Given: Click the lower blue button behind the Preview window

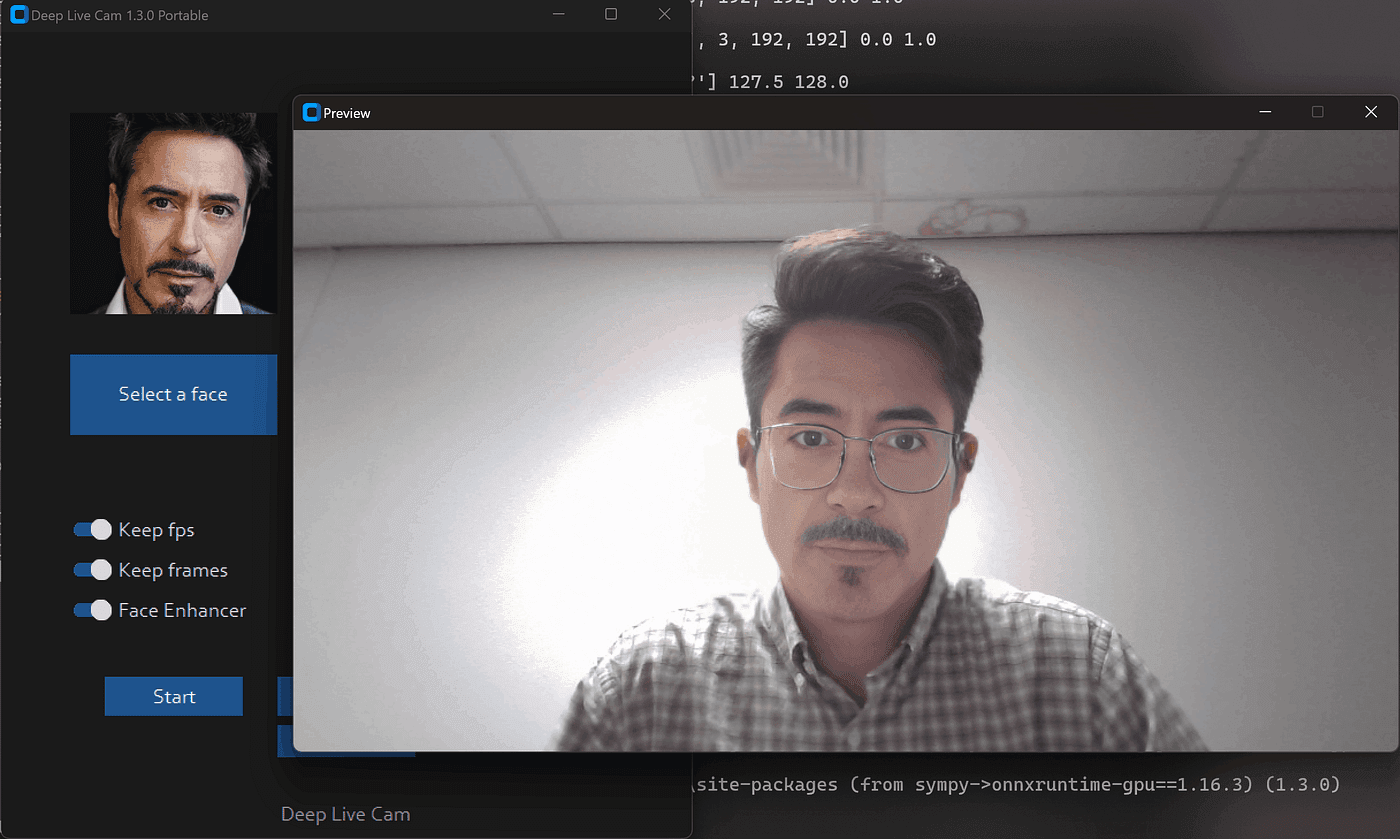Looking at the screenshot, I should point(283,741).
